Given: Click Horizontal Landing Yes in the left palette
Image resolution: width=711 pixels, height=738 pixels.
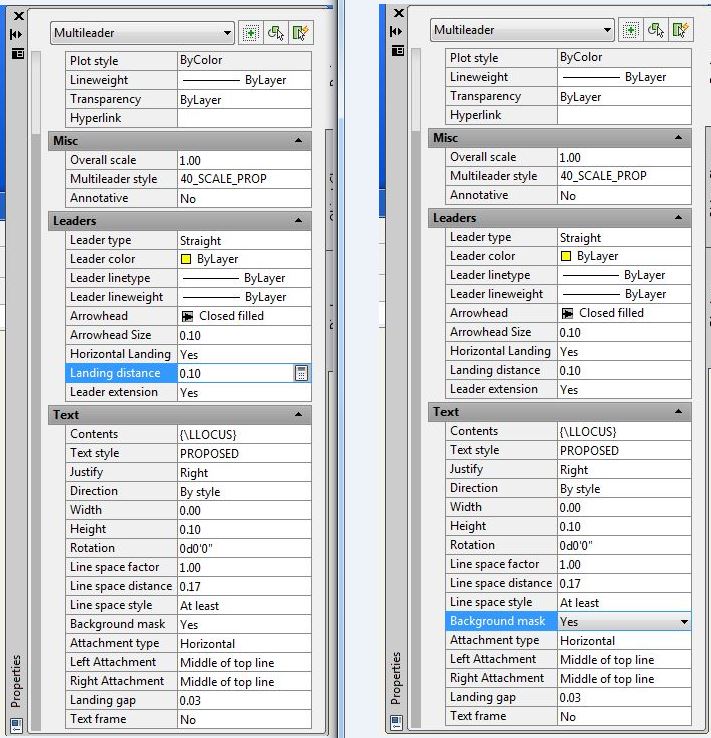Looking at the screenshot, I should pyautogui.click(x=244, y=354).
